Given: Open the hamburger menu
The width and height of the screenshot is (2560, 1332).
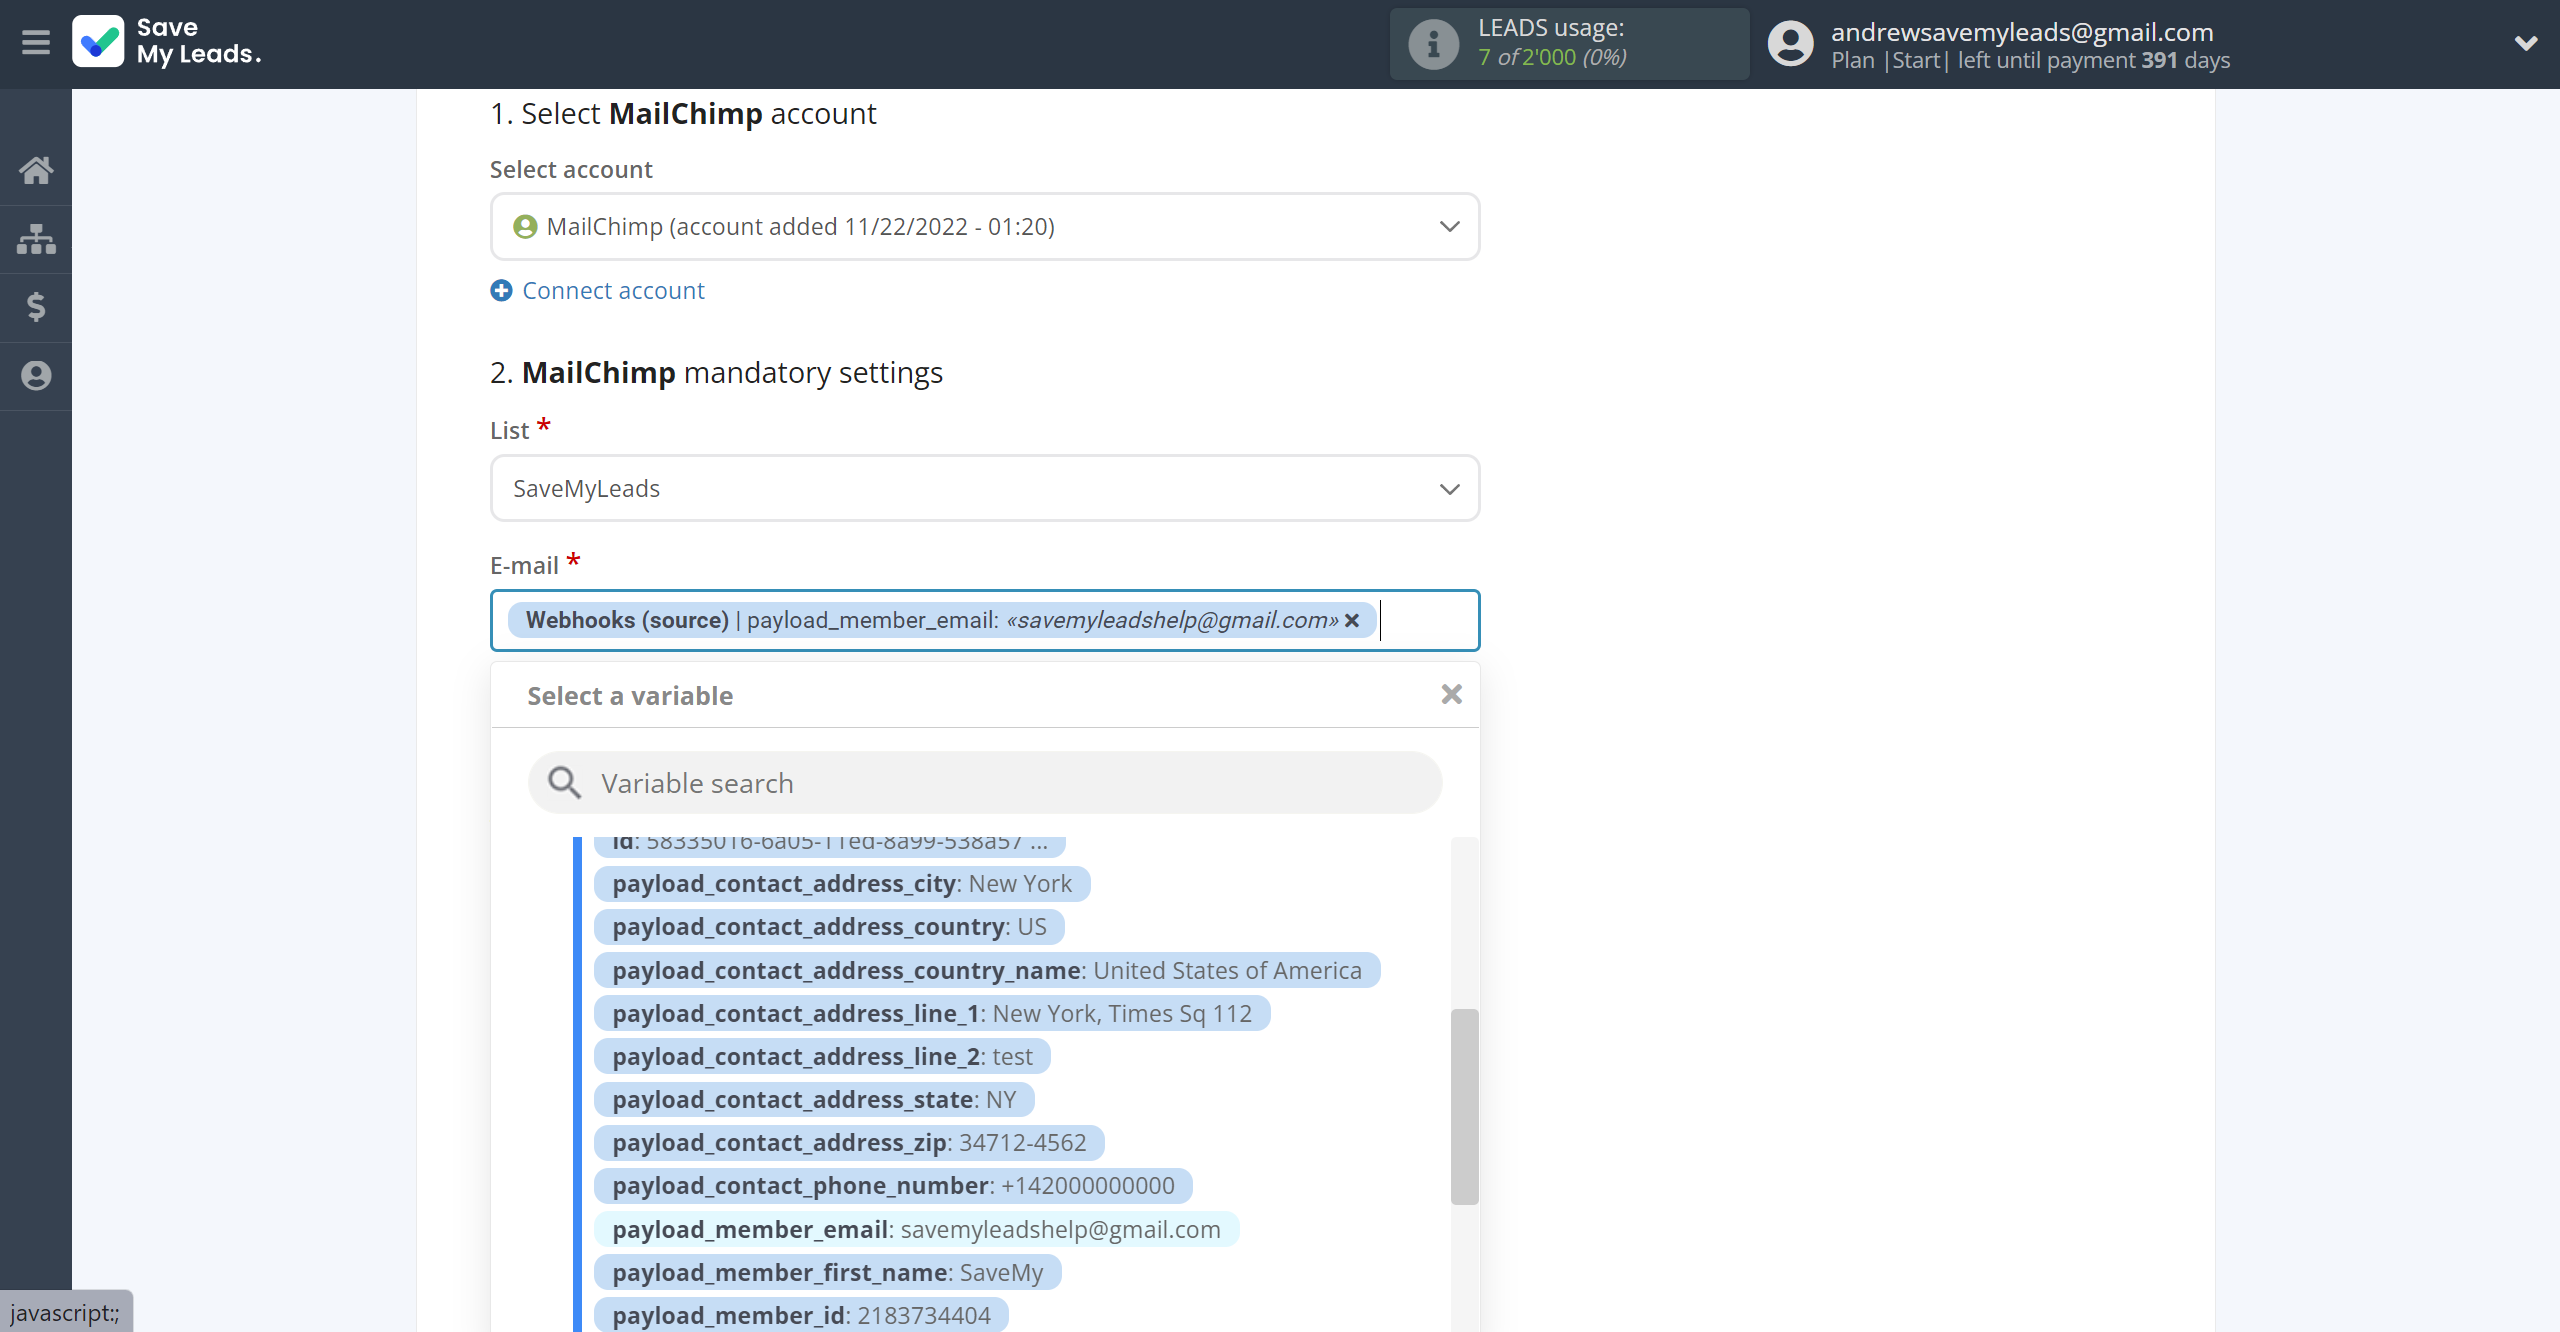Looking at the screenshot, I should coord(36,42).
